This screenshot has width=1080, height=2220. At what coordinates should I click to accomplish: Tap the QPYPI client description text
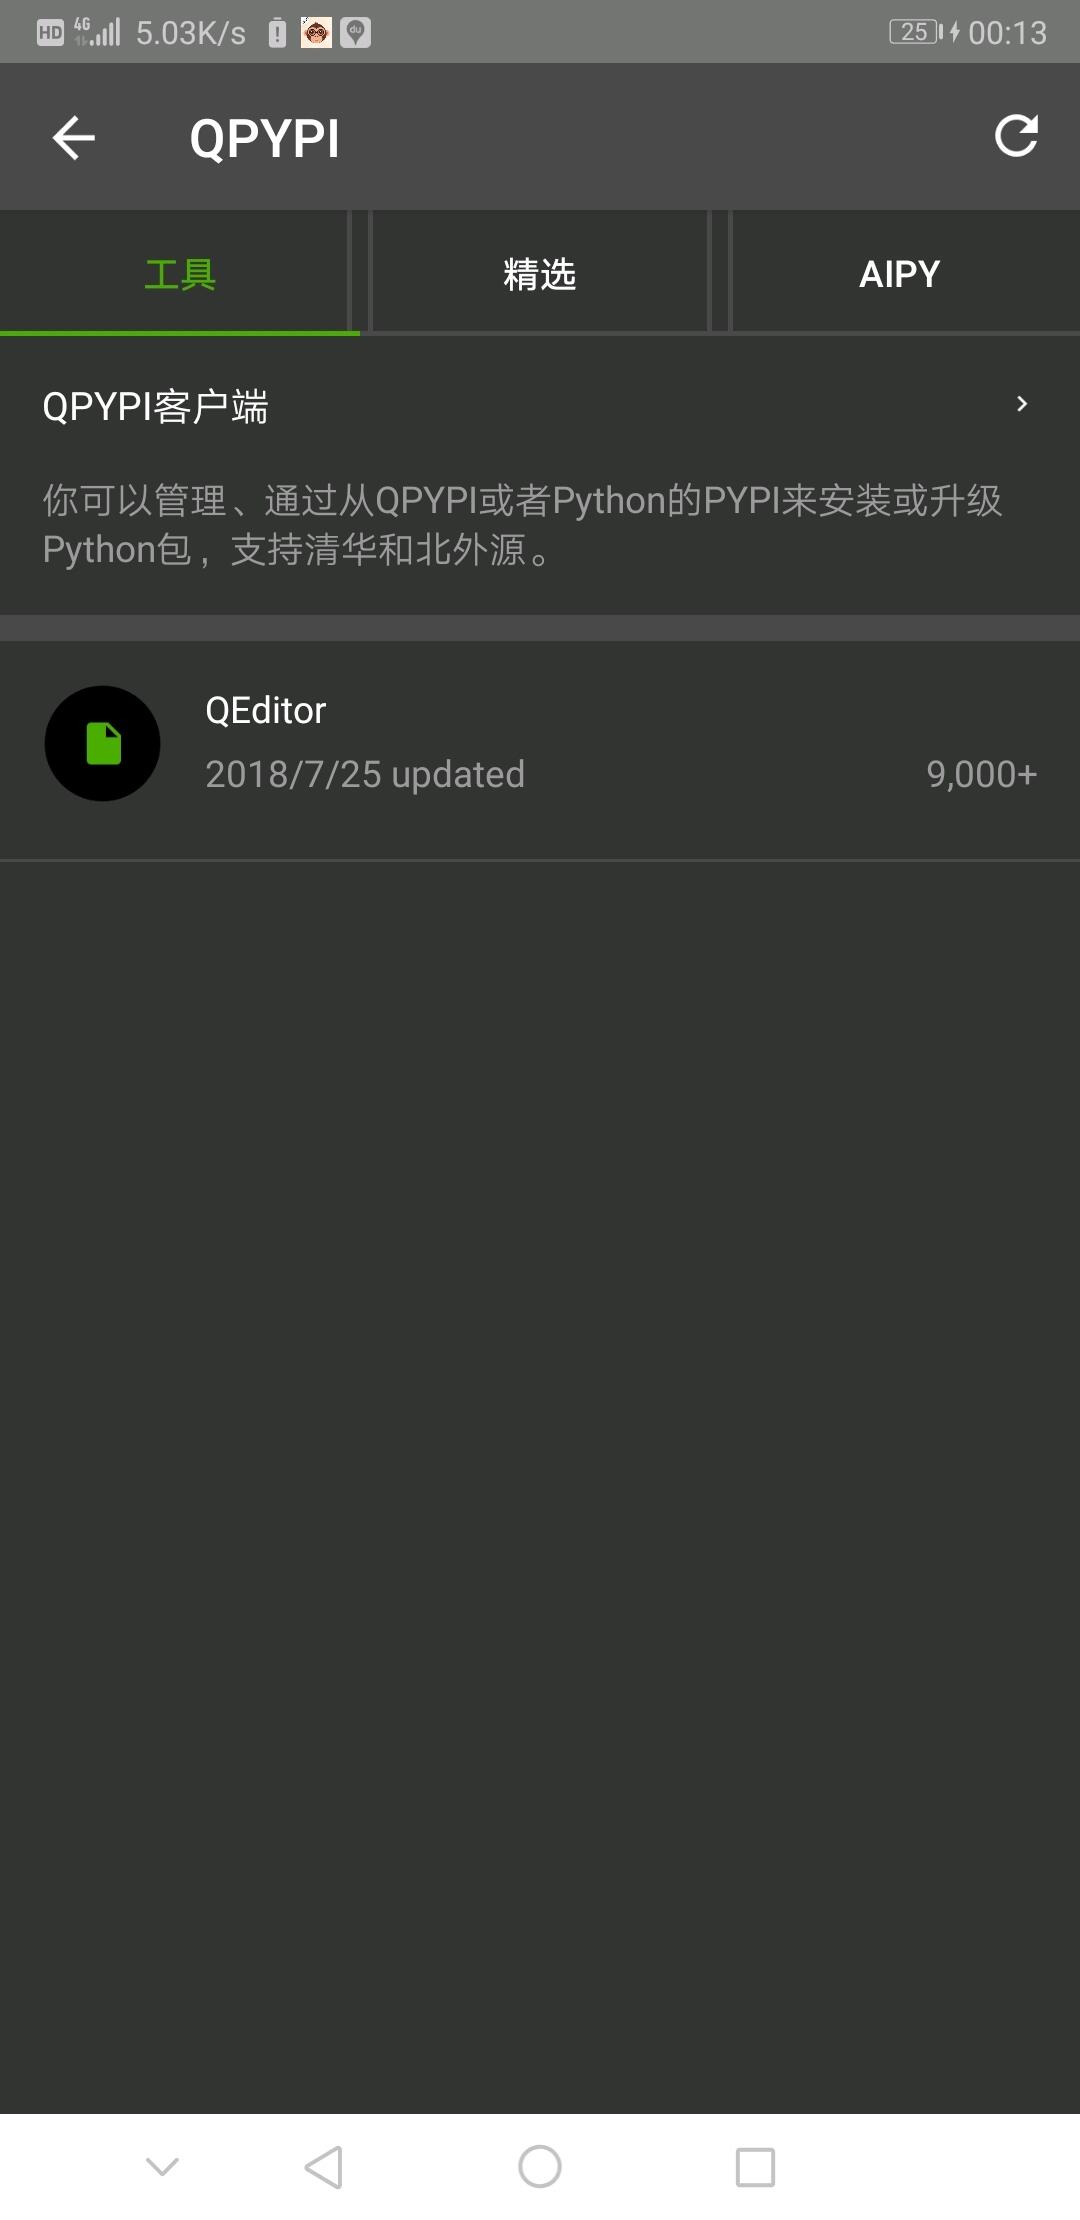[522, 524]
